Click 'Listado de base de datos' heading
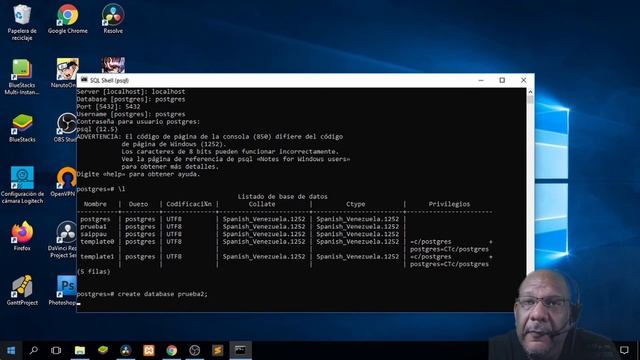The height and width of the screenshot is (360, 640). coord(282,197)
